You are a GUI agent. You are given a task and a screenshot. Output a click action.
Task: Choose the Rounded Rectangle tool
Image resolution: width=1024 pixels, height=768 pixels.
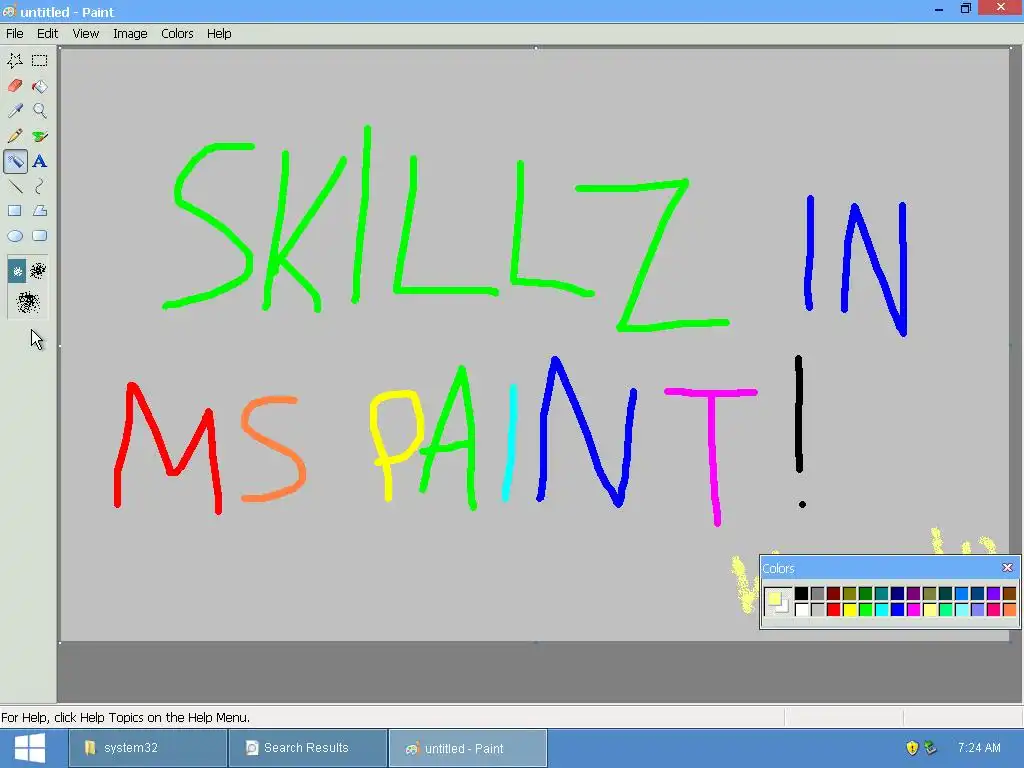(40, 236)
